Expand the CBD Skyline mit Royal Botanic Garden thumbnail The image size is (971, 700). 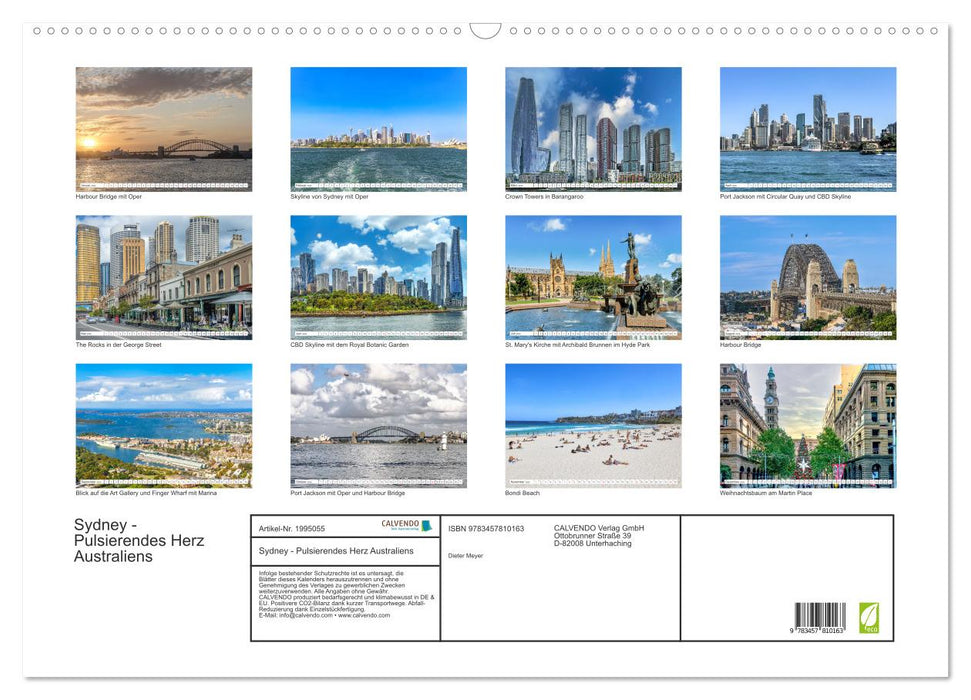(378, 277)
